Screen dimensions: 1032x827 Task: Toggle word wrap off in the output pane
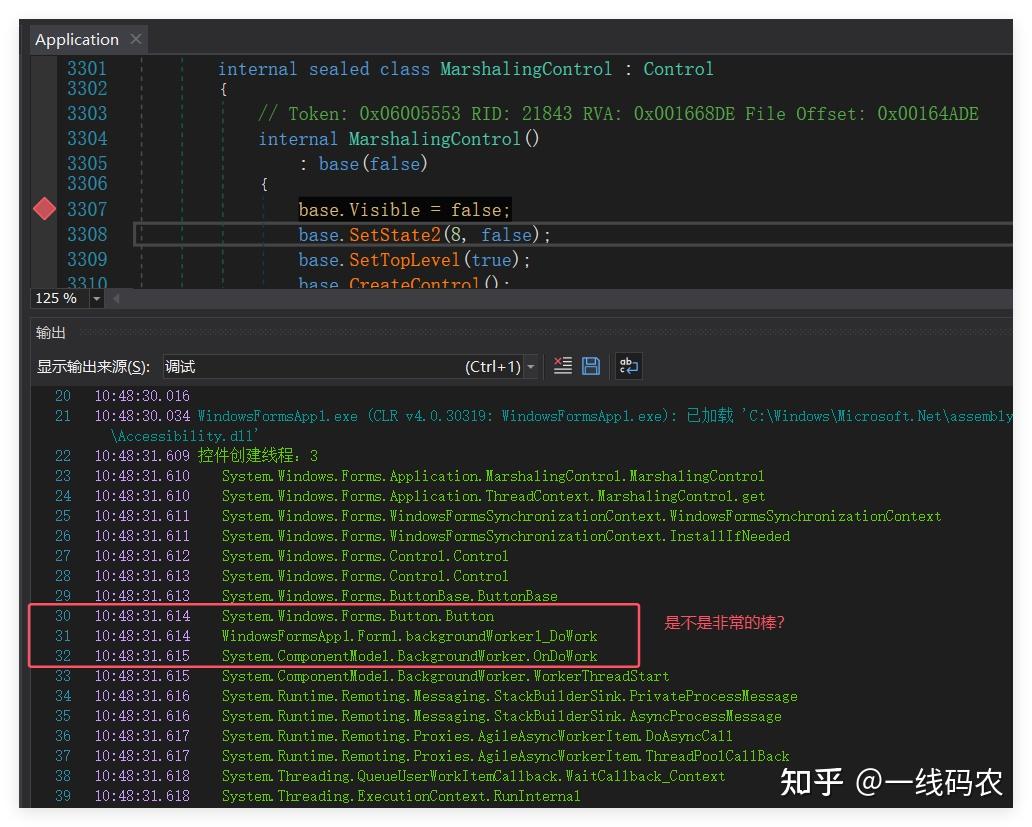[628, 366]
